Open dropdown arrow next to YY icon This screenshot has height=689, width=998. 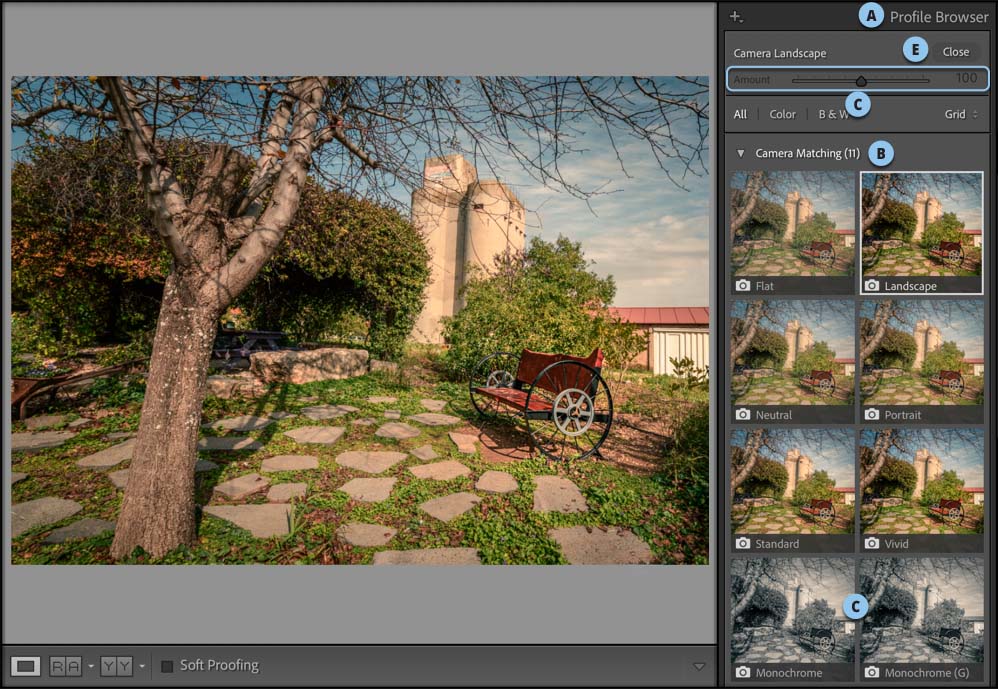point(141,666)
